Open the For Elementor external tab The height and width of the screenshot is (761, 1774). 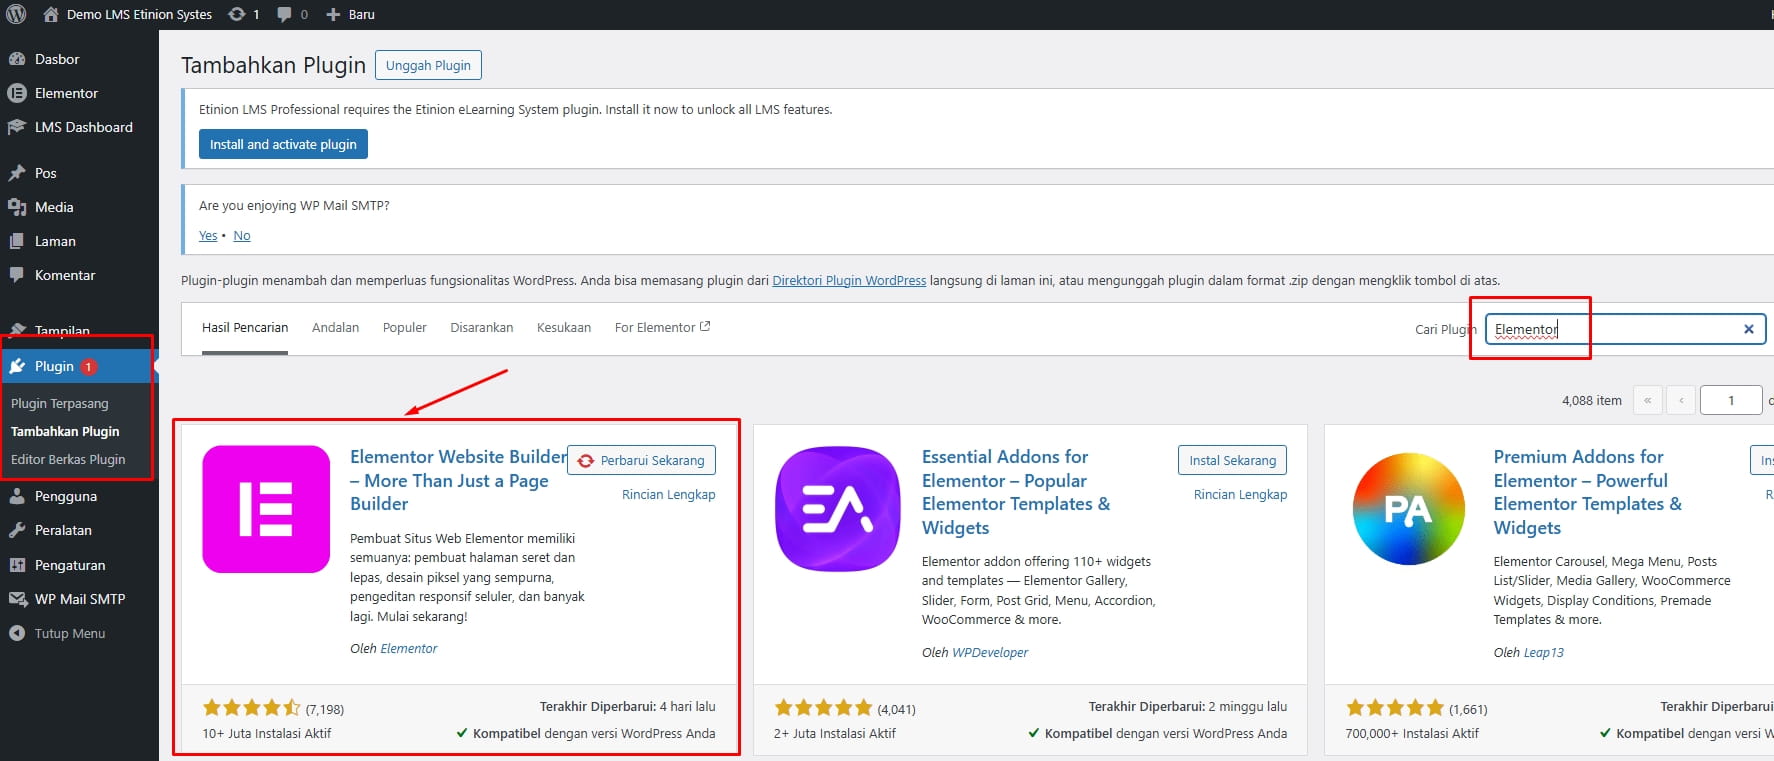[661, 327]
